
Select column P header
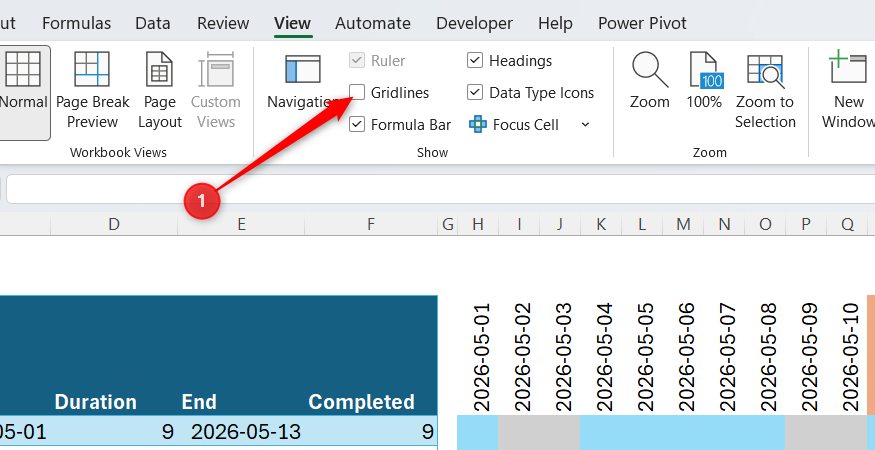806,224
